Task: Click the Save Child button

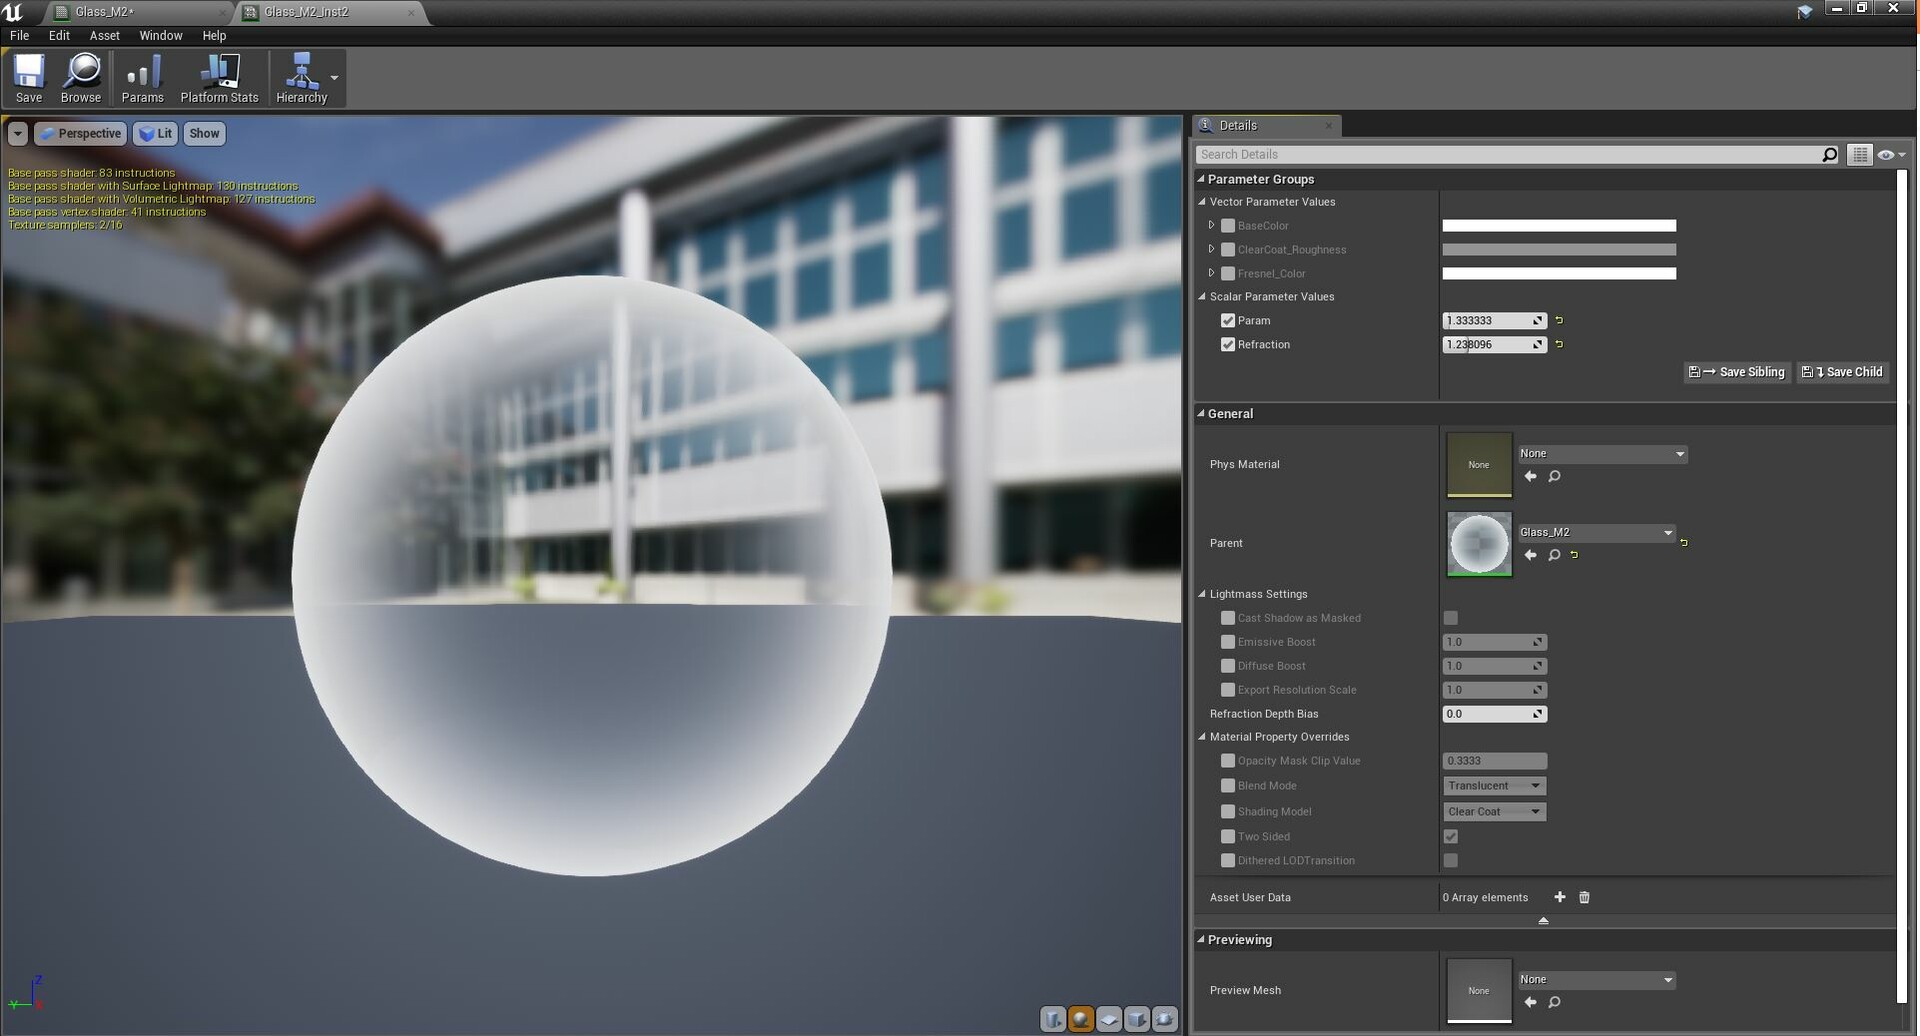Action: tap(1843, 372)
